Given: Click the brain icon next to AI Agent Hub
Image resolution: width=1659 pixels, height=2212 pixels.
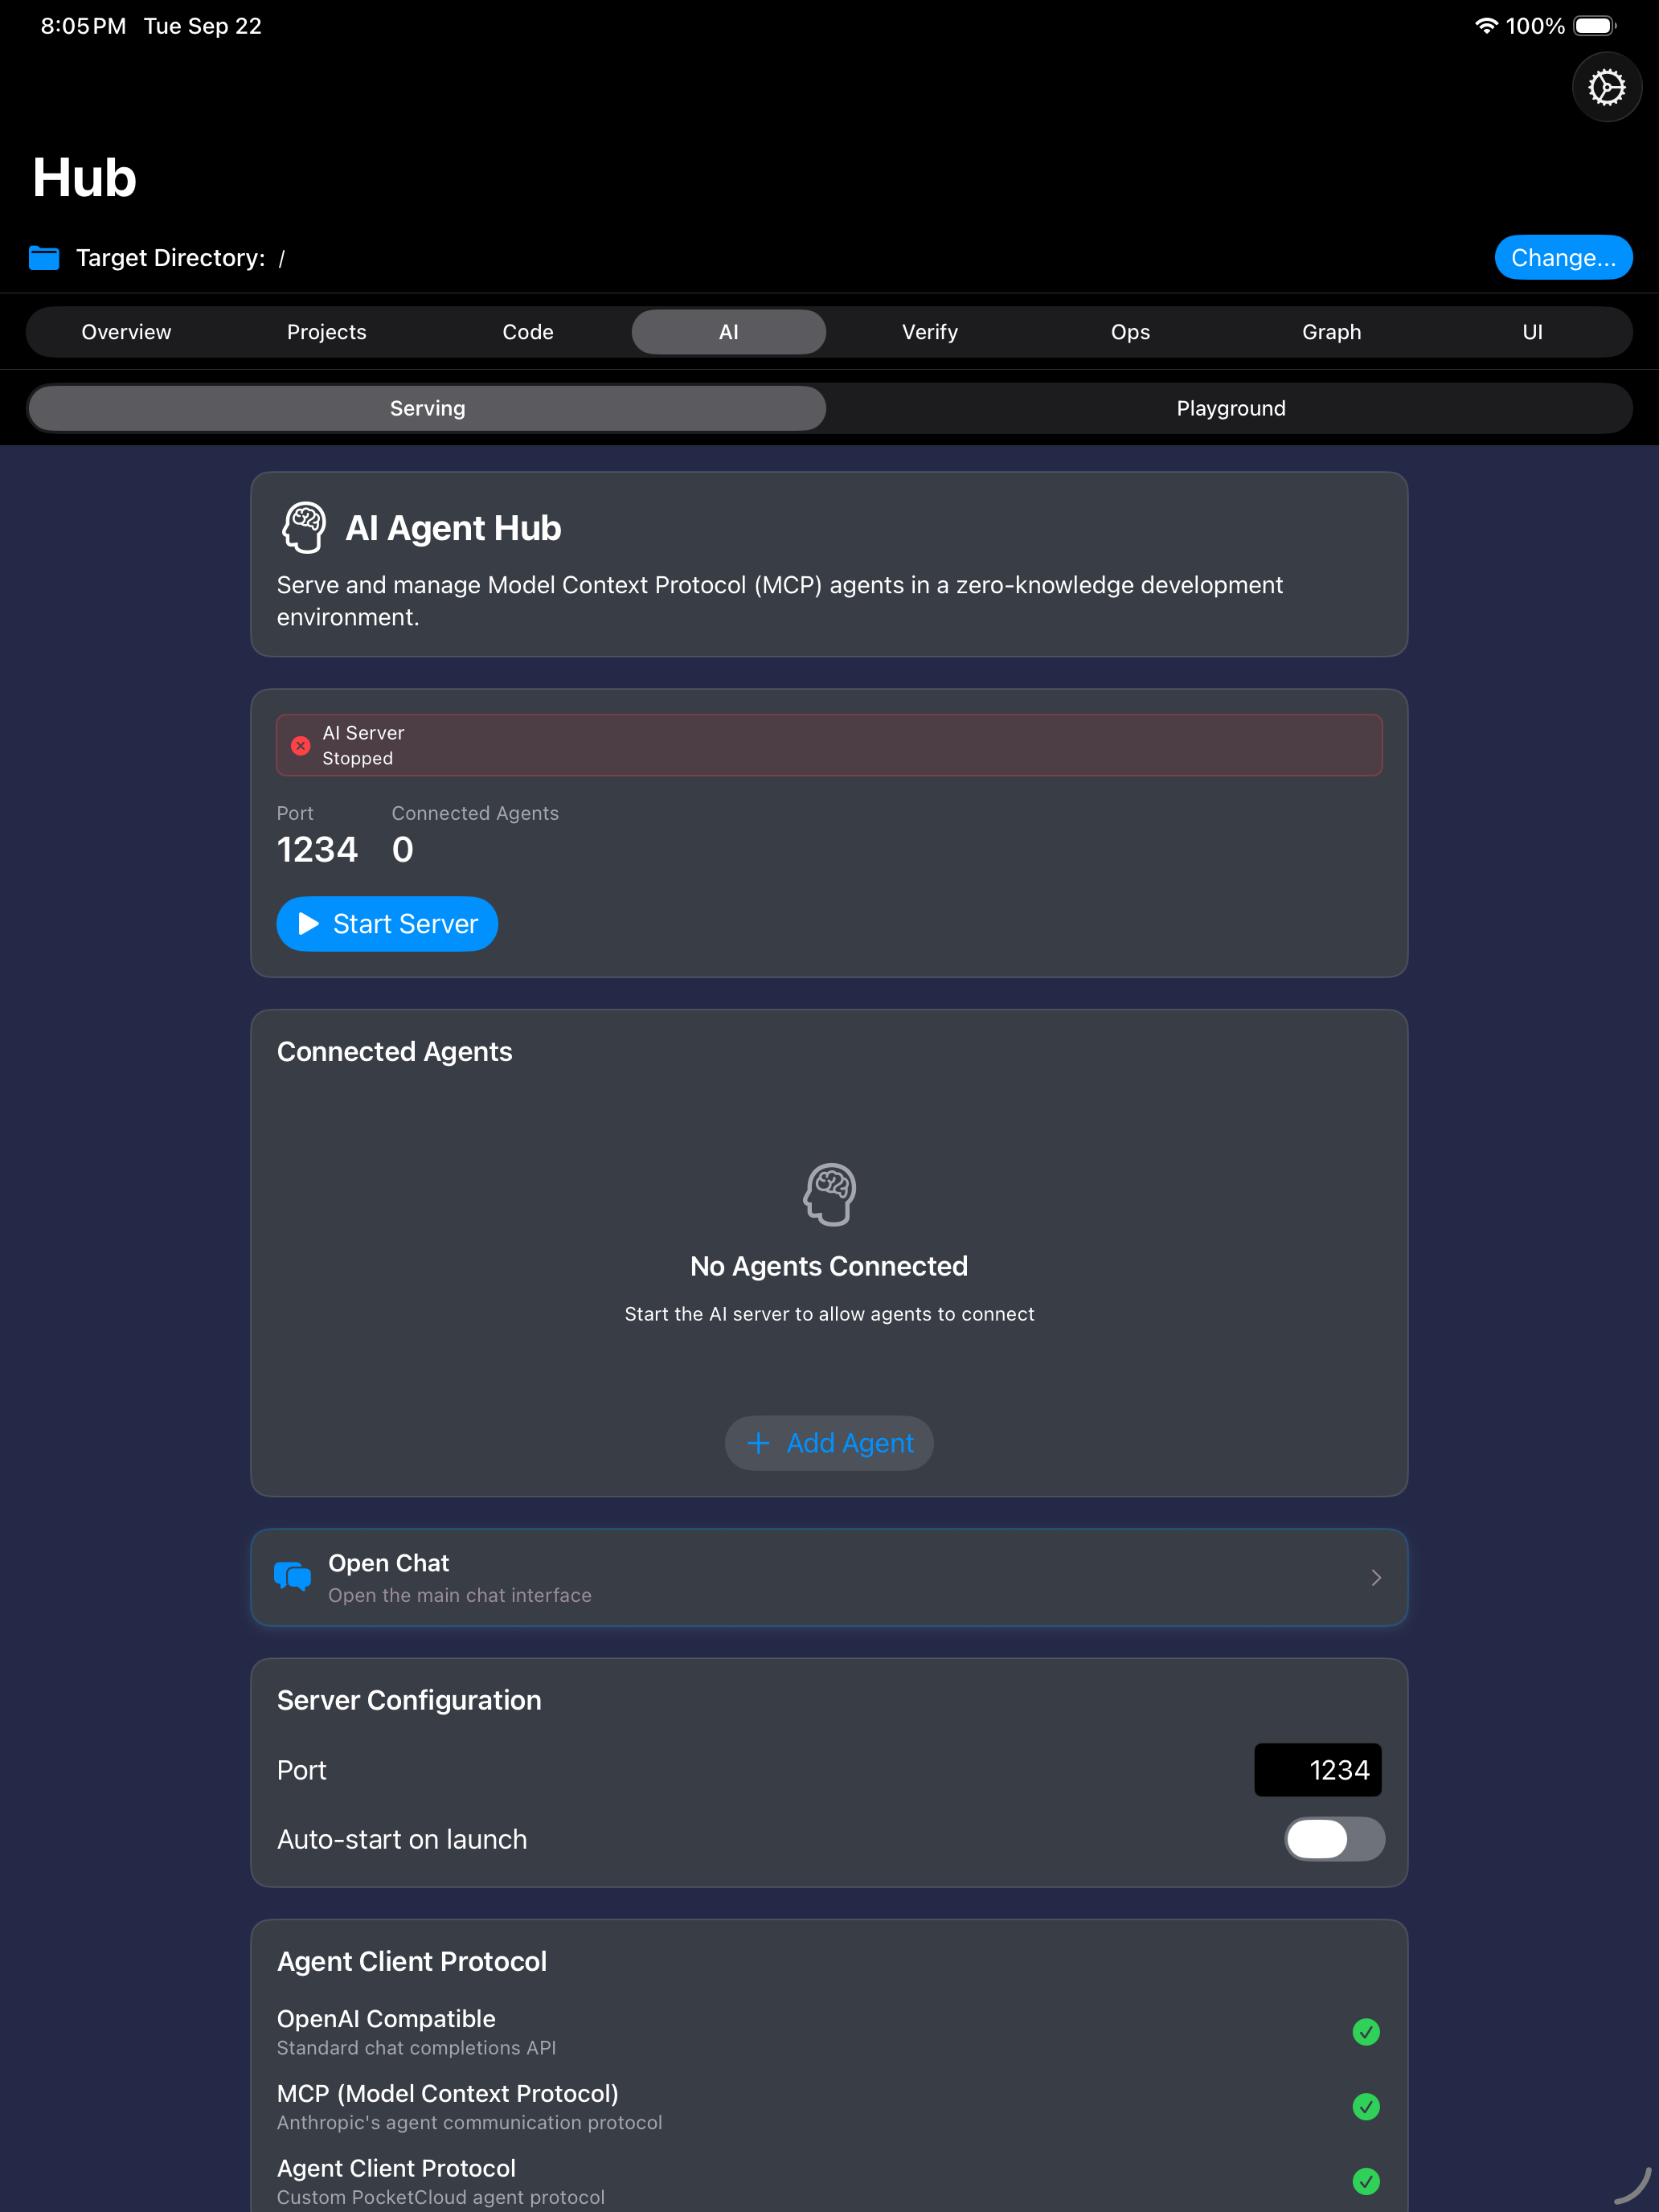Looking at the screenshot, I should coord(304,528).
